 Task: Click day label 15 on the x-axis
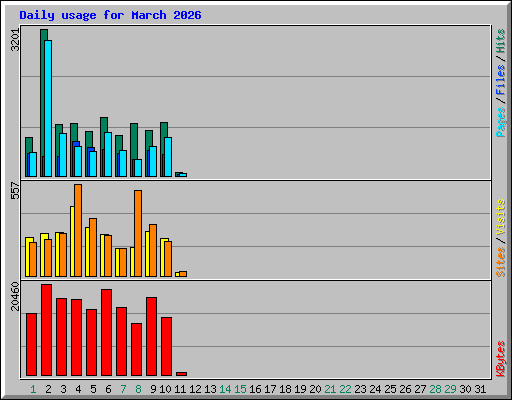(x=240, y=389)
